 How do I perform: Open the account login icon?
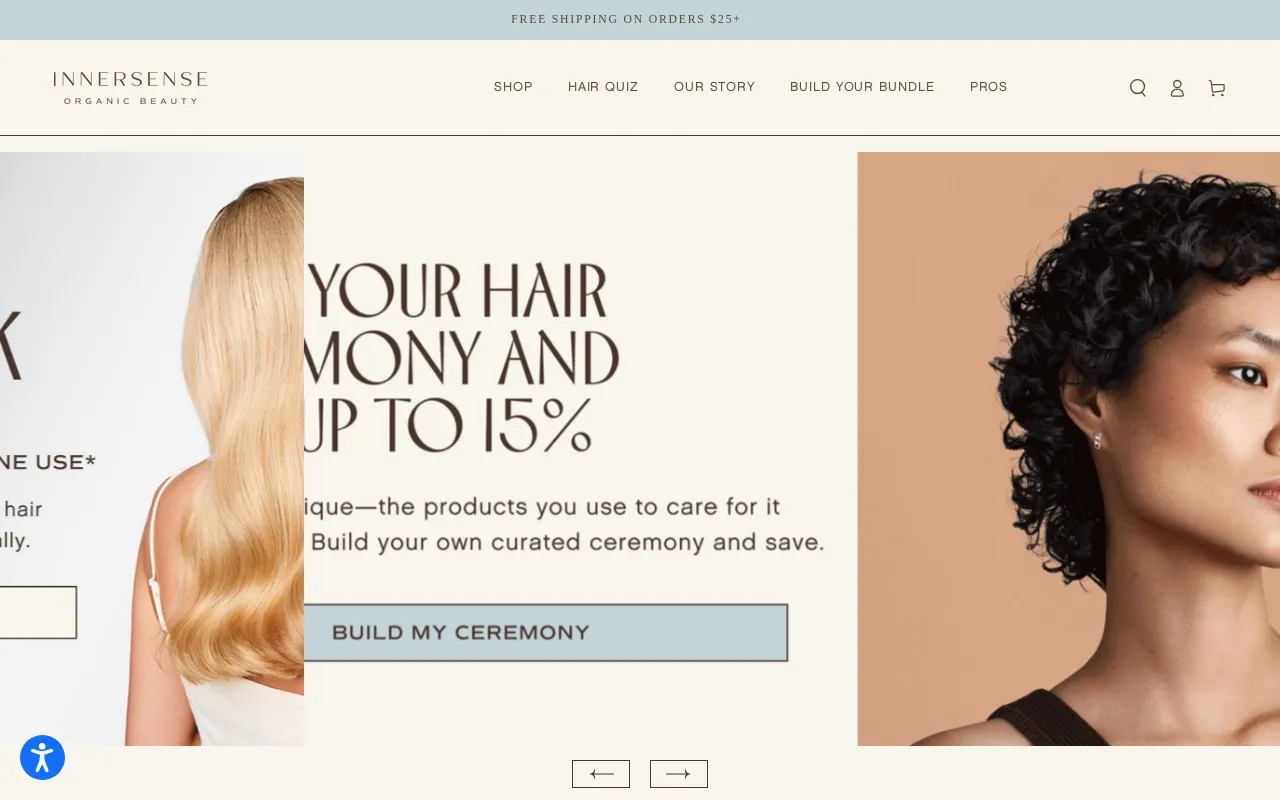point(1177,88)
